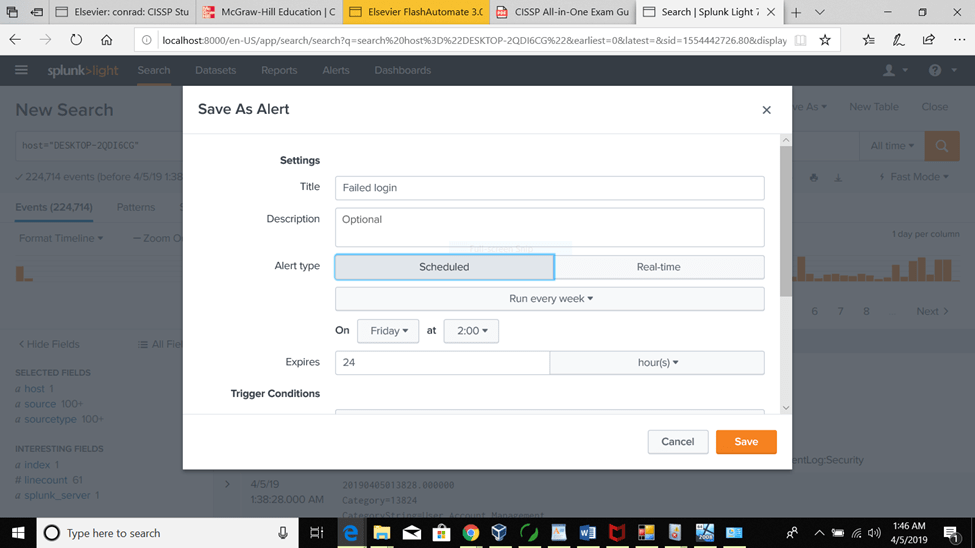Click the New Table link
The height and width of the screenshot is (548, 975).
tap(874, 107)
